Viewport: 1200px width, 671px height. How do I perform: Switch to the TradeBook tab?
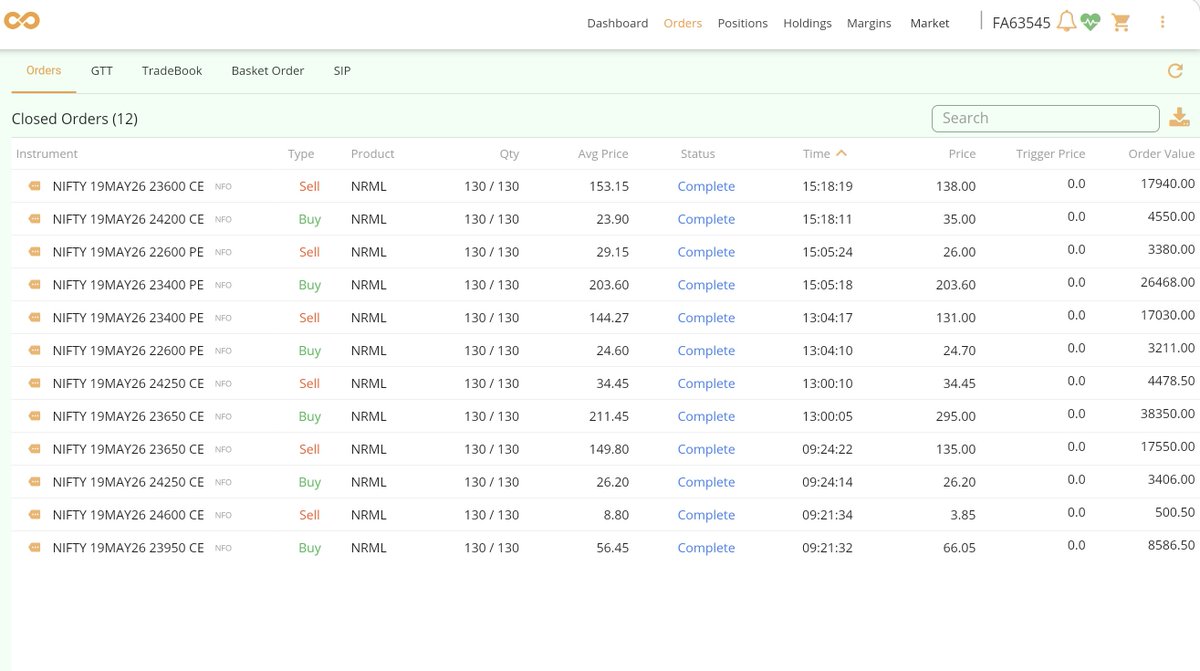(172, 71)
